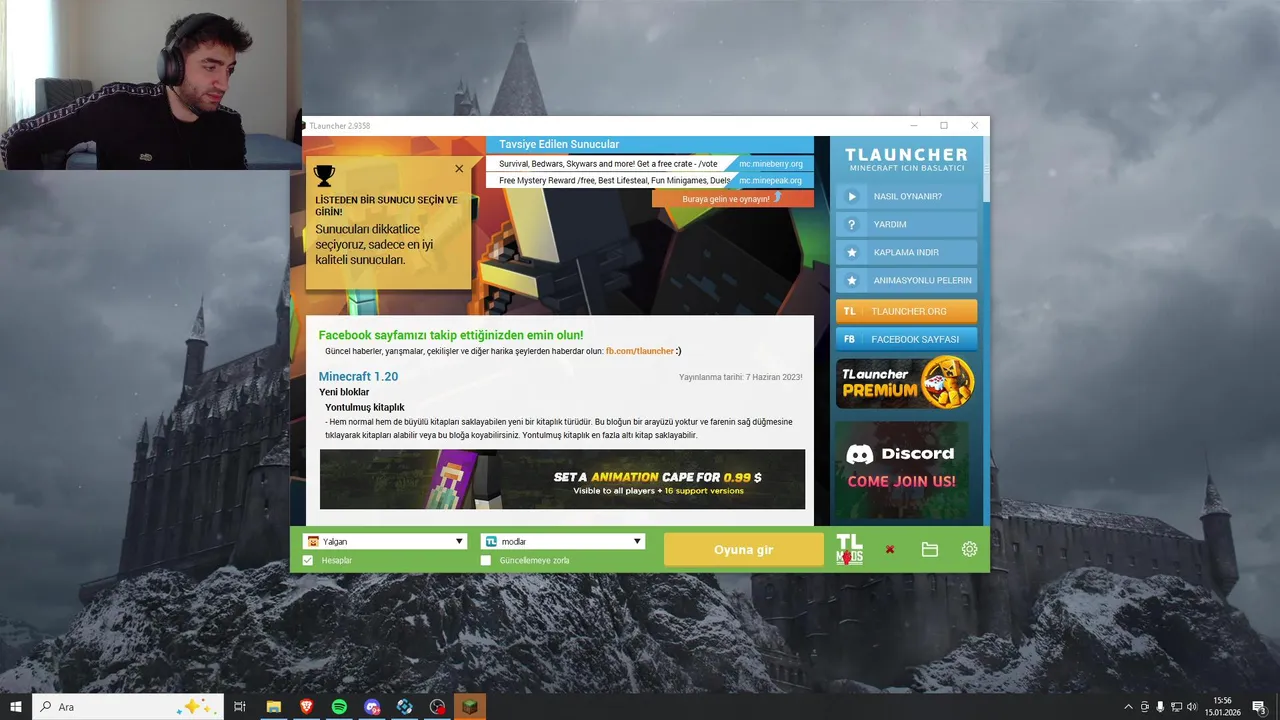The image size is (1280, 720).
Task: Open the game folder icon
Action: pyautogui.click(x=929, y=549)
